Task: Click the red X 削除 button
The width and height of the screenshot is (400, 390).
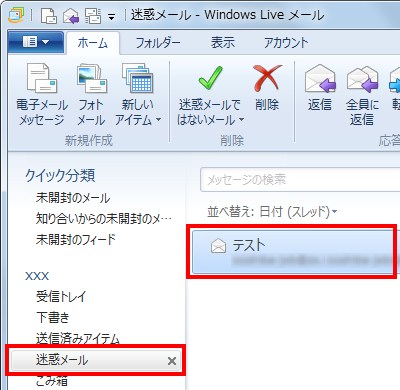Action: pos(267,88)
